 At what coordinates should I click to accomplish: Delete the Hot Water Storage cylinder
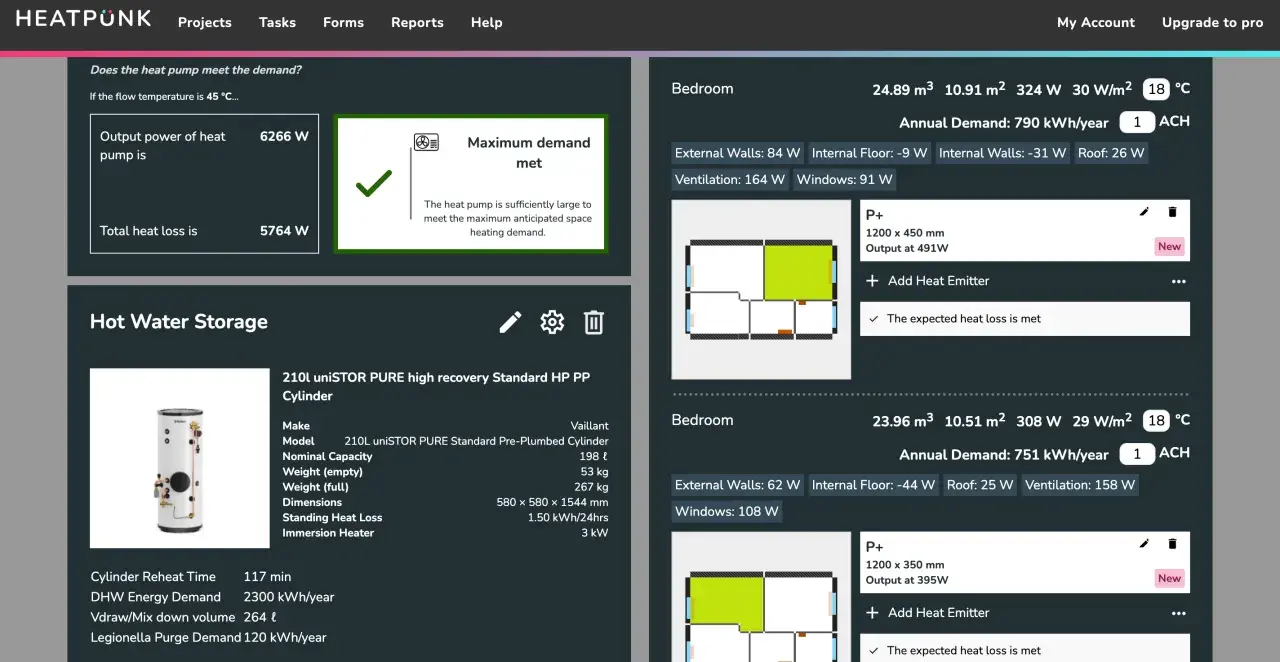pyautogui.click(x=594, y=322)
